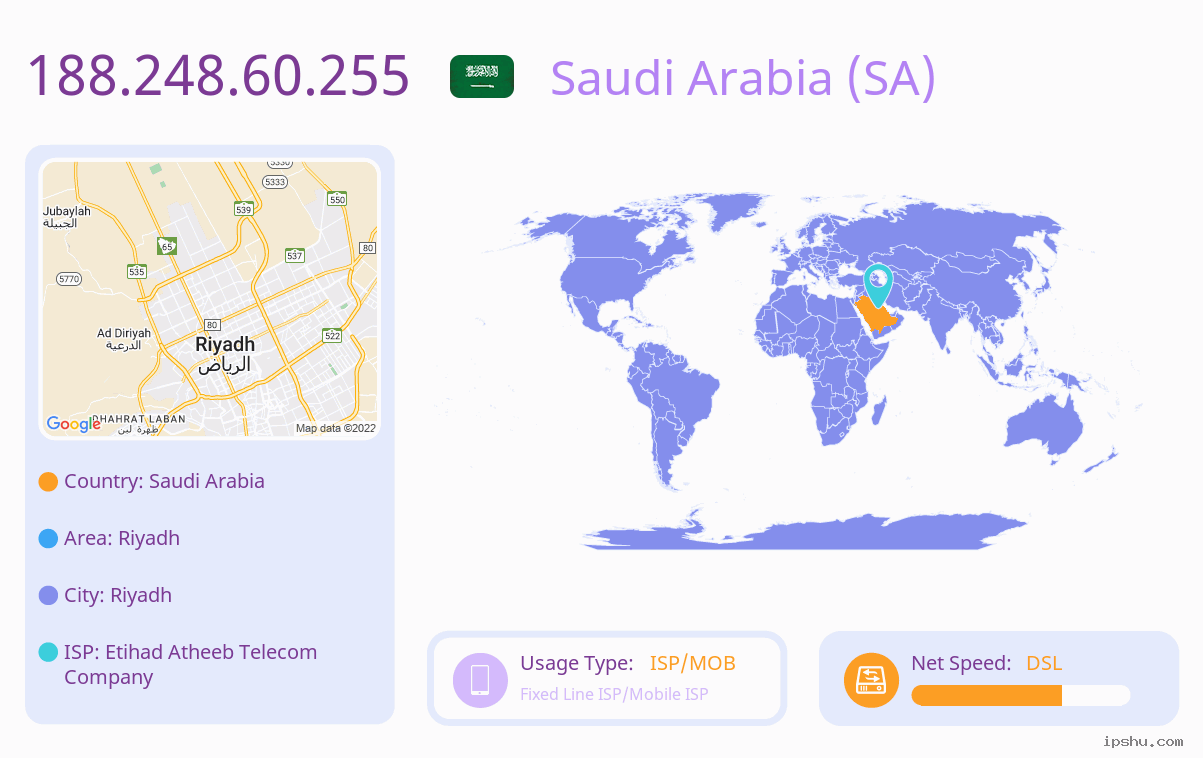
Task: Click highway 65 shield on Riyadh map
Action: click(167, 246)
